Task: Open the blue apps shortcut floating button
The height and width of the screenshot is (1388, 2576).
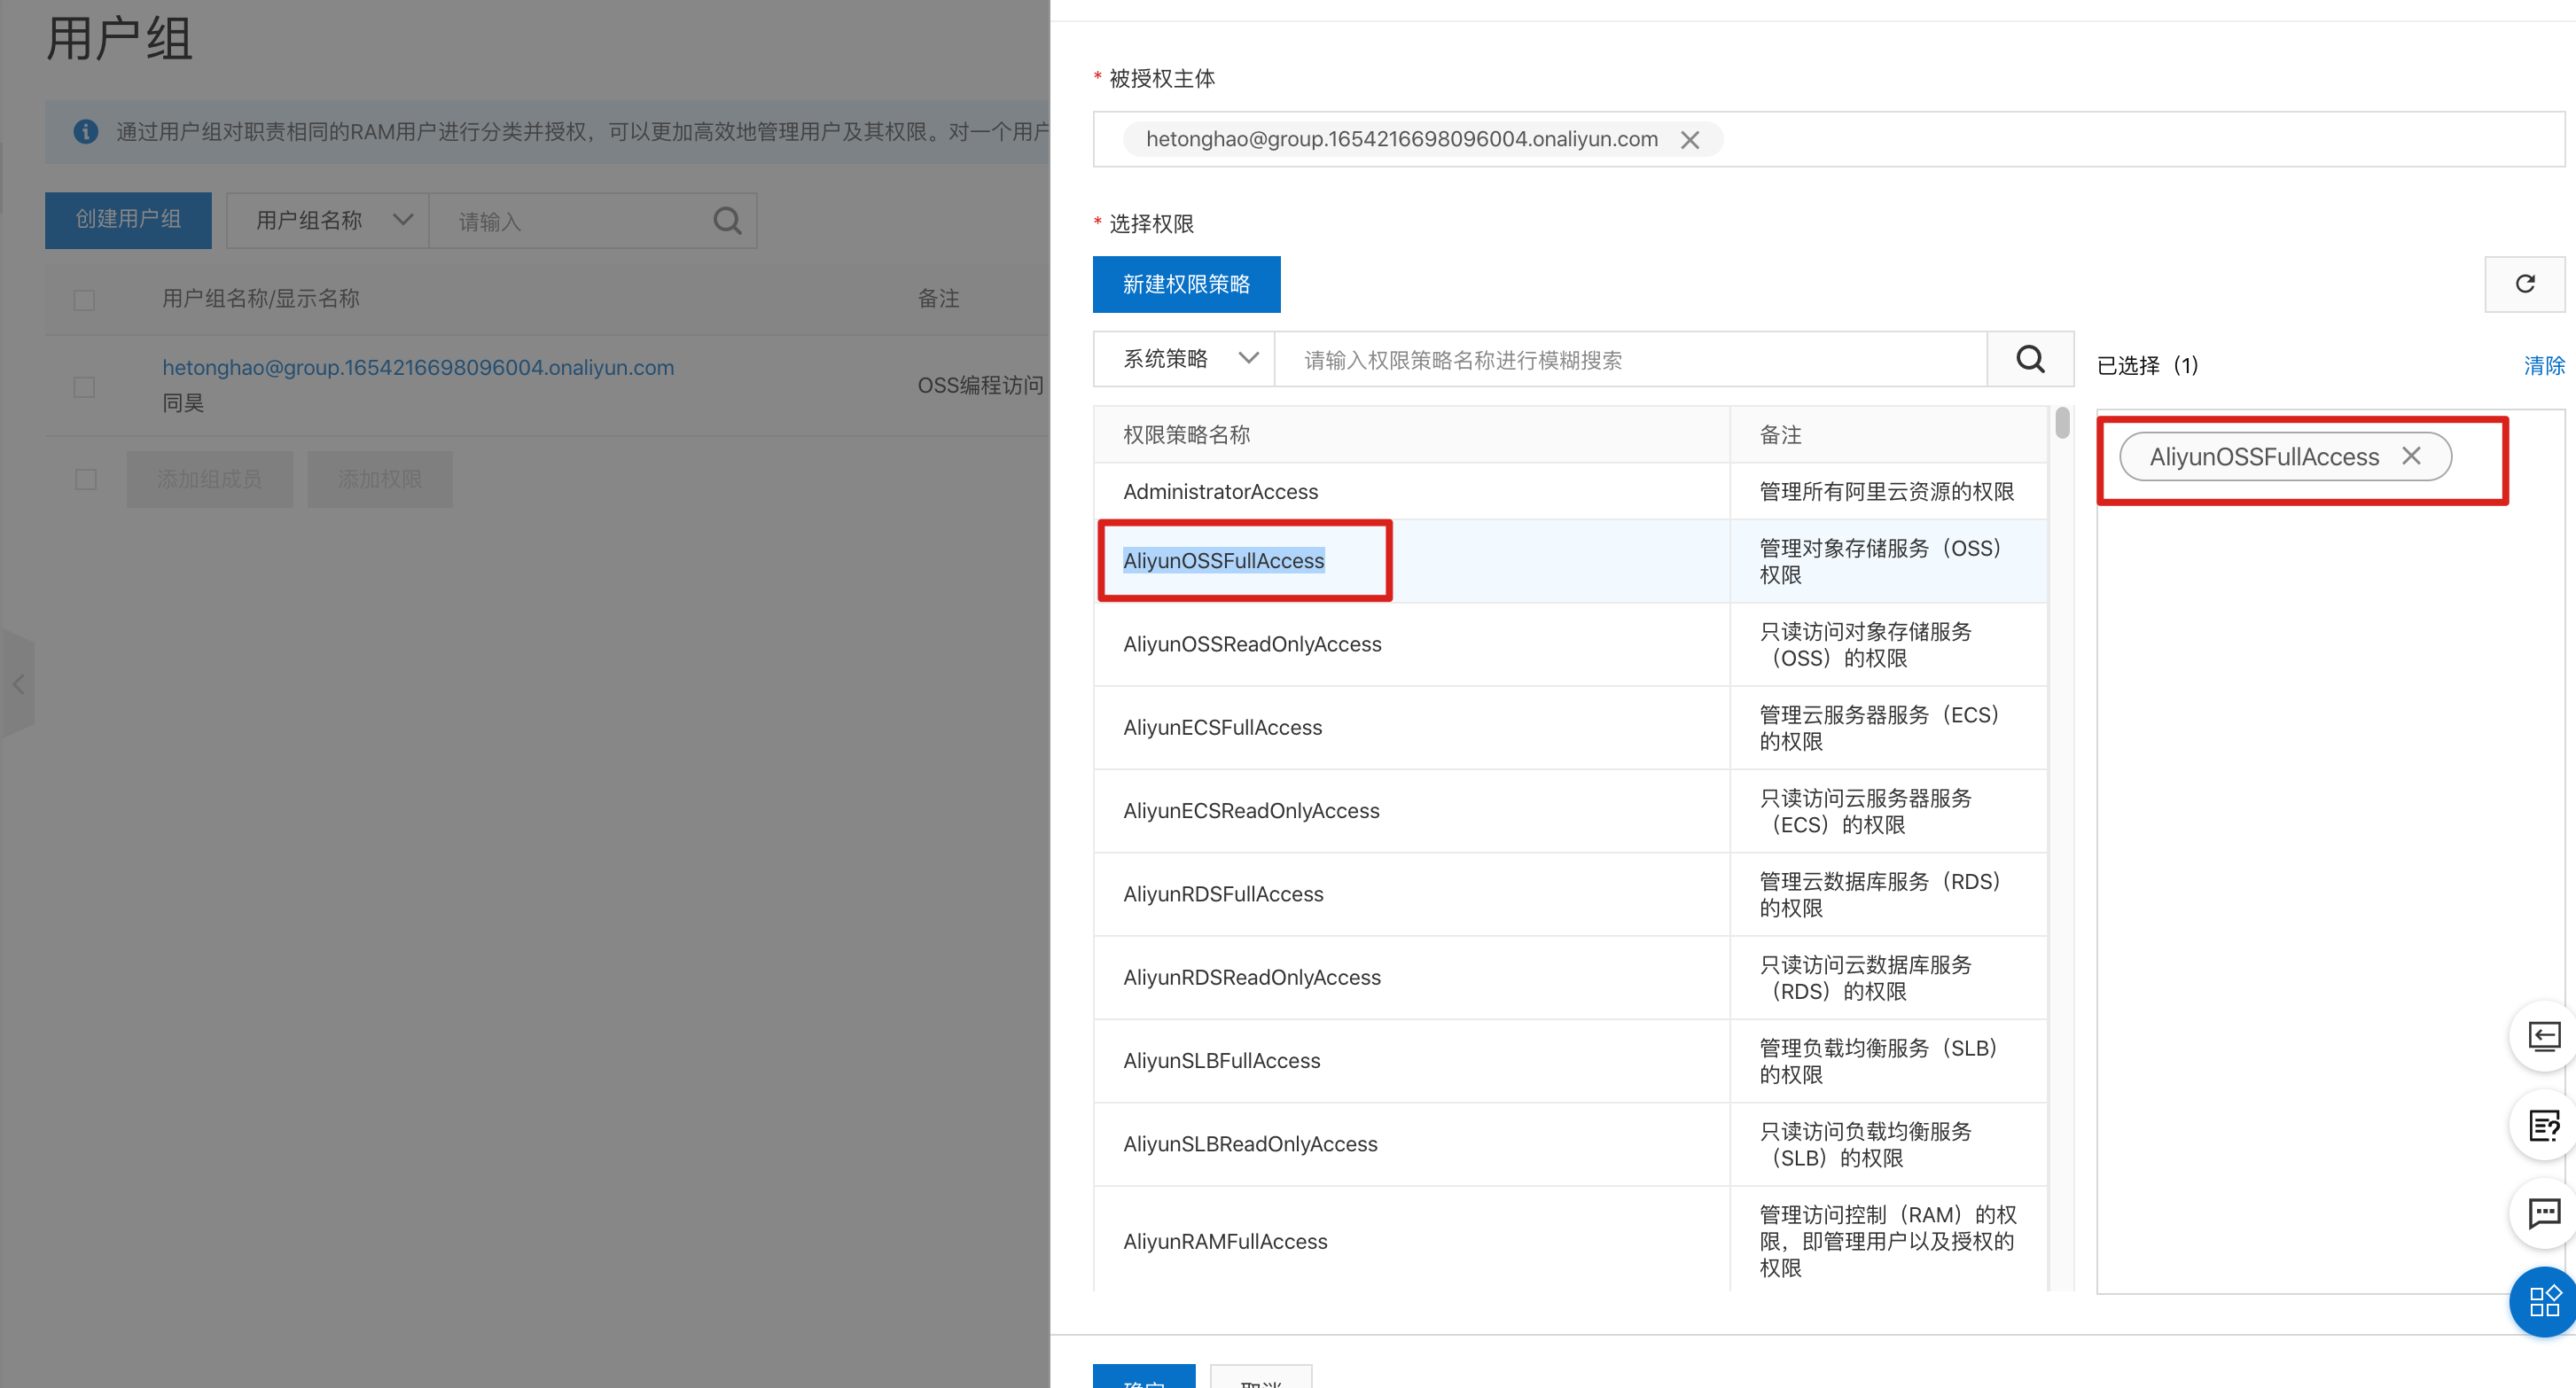Action: tap(2544, 1302)
